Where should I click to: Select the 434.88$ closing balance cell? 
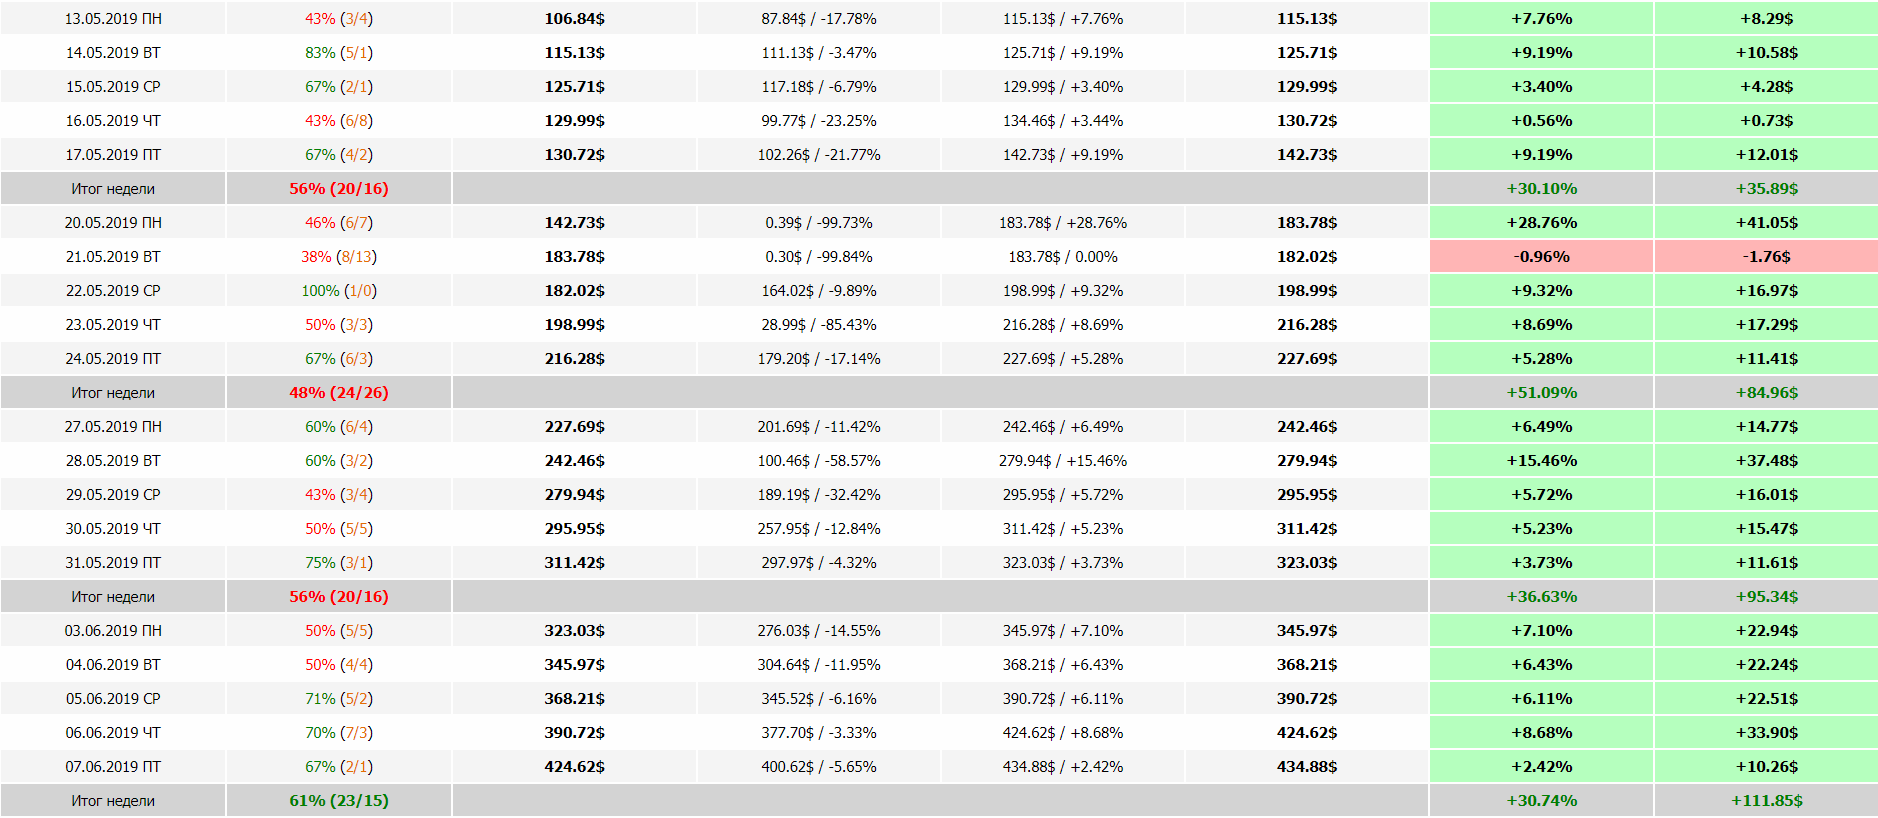[1306, 767]
